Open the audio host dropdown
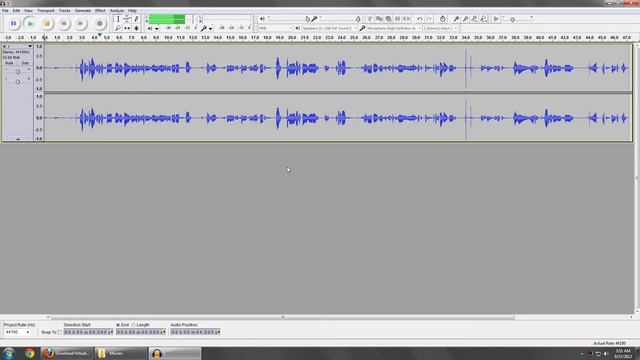 275,28
